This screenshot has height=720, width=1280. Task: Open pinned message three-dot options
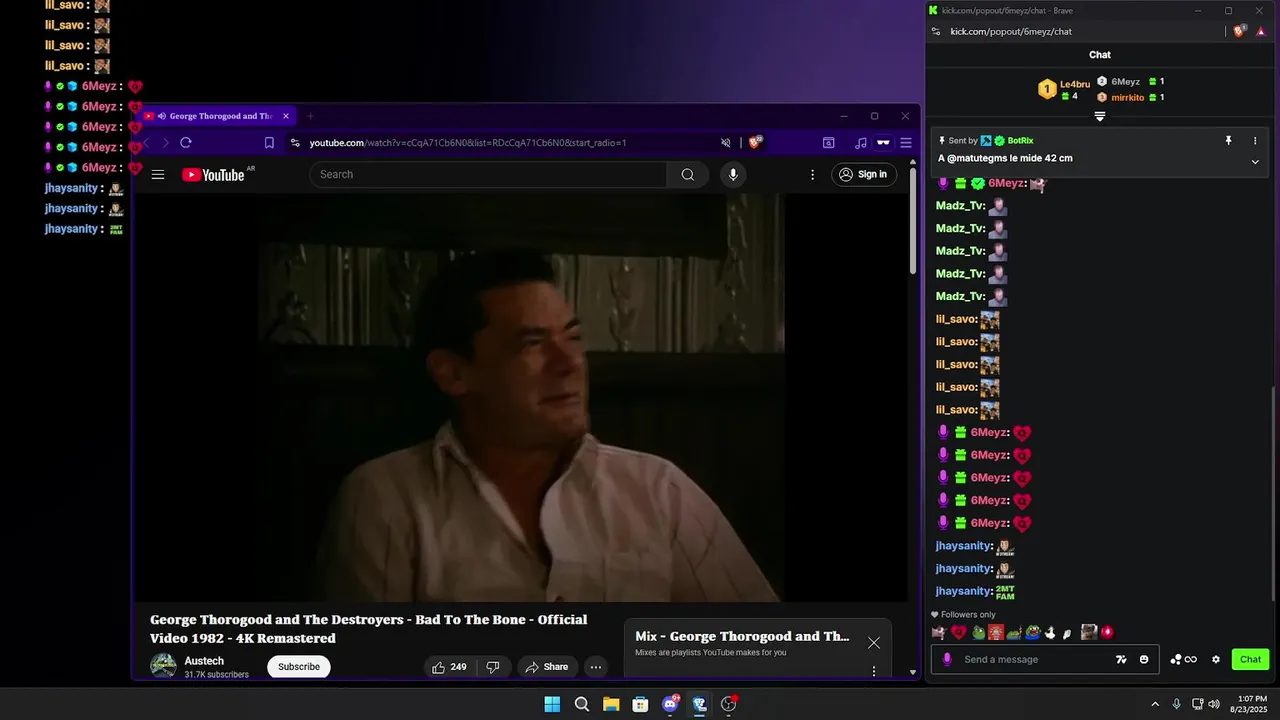click(x=1256, y=141)
